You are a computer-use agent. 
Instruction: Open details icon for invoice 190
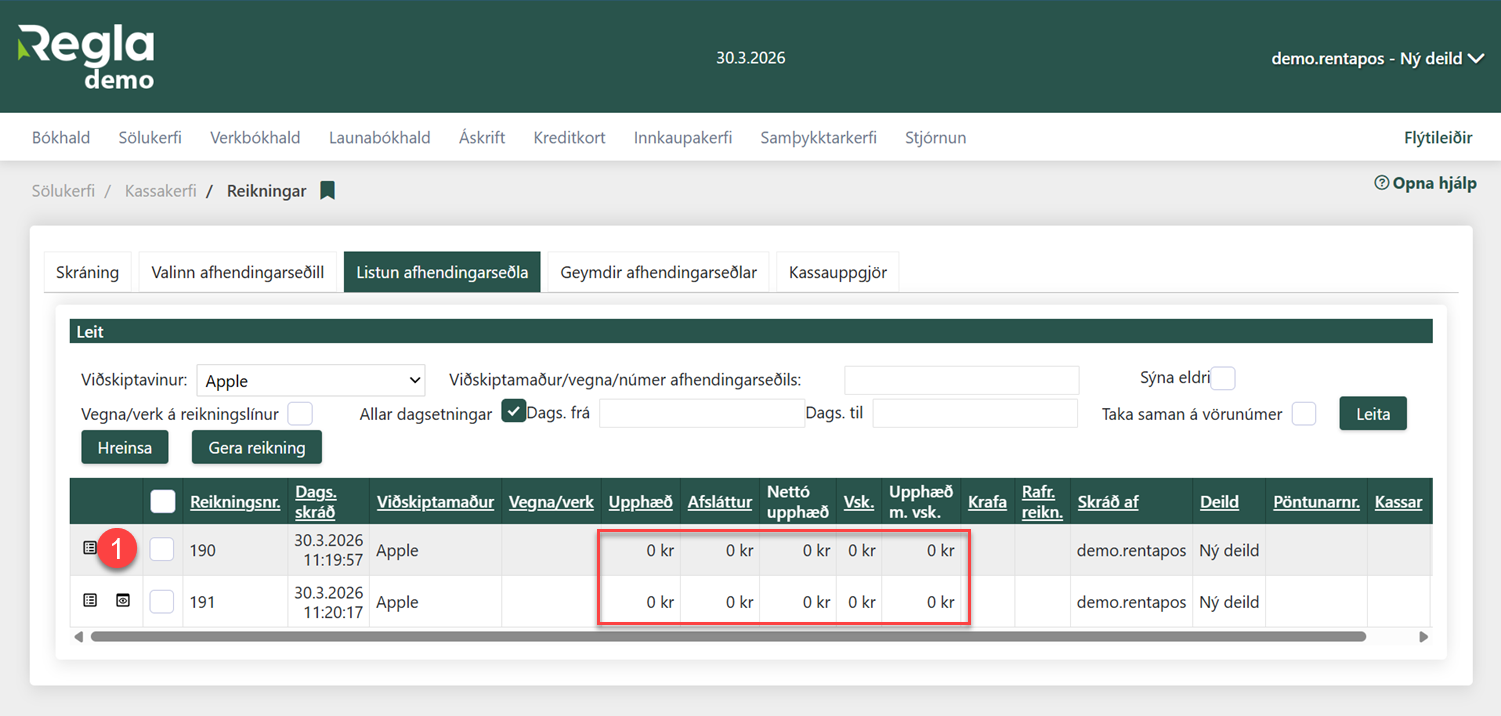pos(90,548)
